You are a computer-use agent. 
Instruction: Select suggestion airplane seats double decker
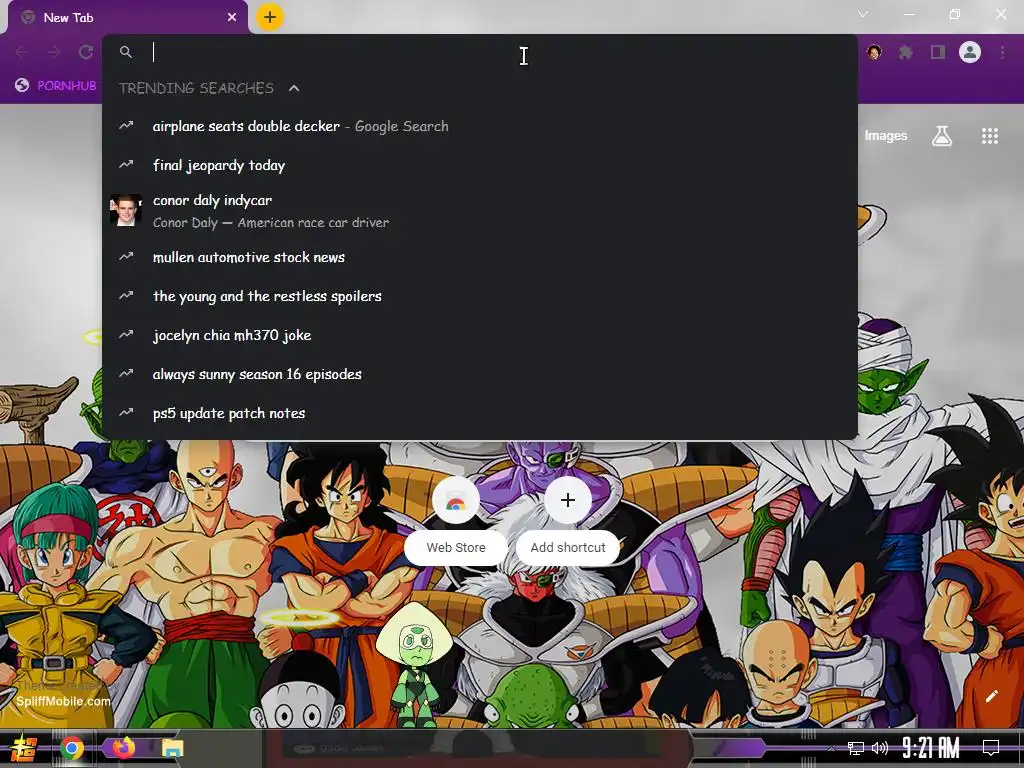point(480,126)
